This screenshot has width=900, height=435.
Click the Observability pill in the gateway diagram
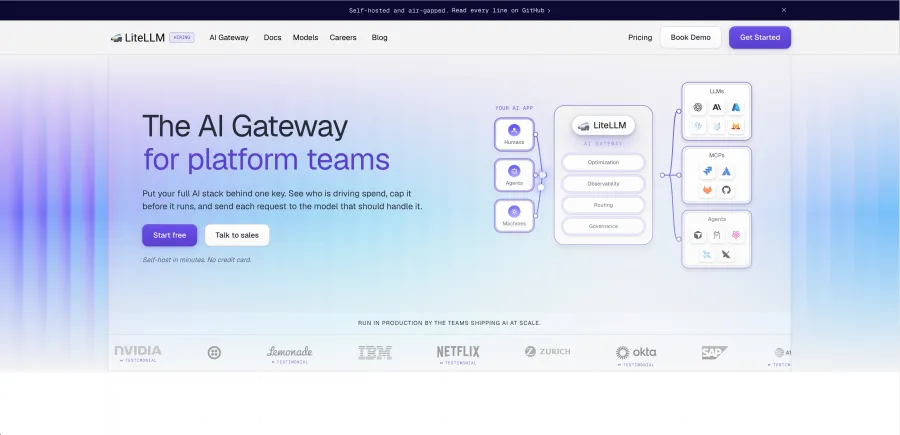point(603,184)
